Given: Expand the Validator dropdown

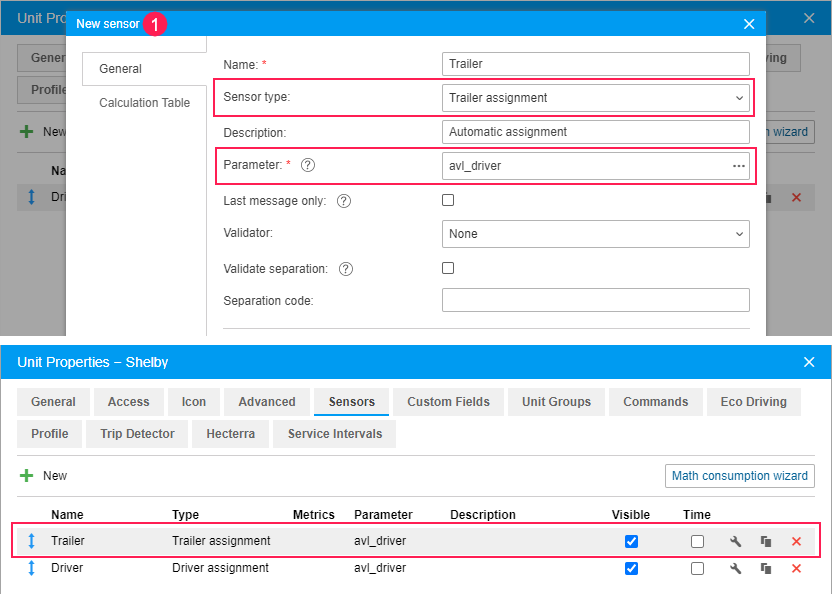Looking at the screenshot, I should (x=595, y=234).
